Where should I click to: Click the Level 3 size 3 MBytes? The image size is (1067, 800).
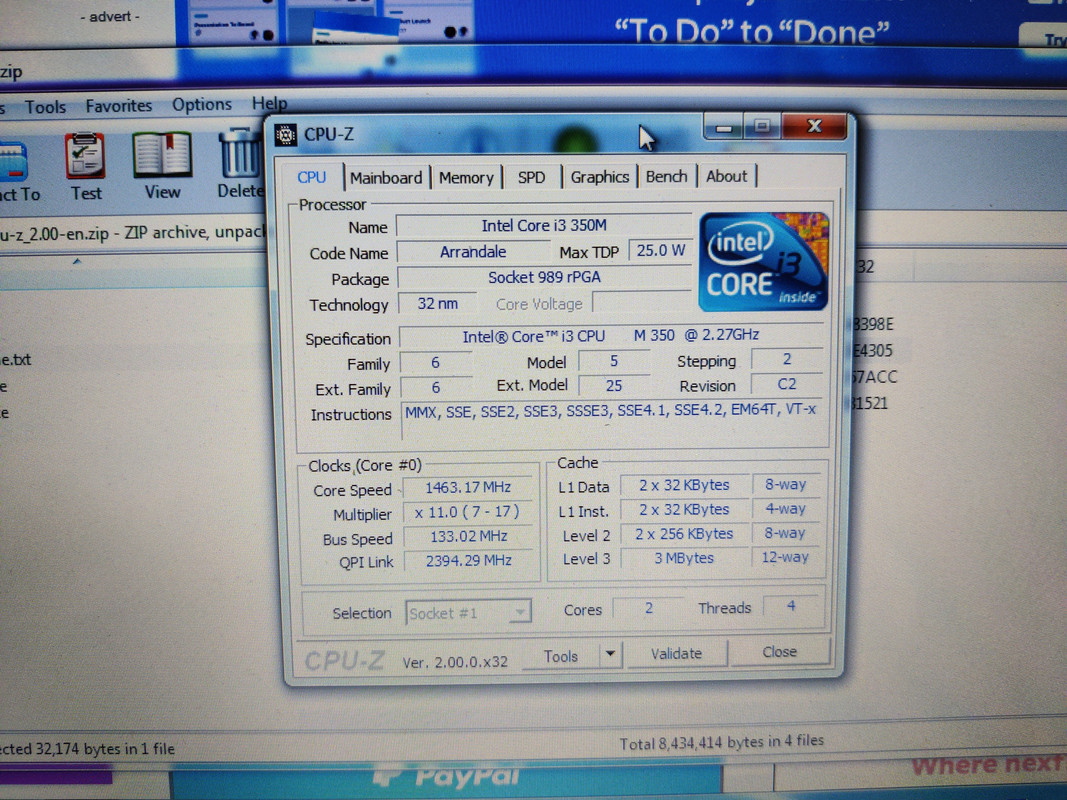[684, 559]
